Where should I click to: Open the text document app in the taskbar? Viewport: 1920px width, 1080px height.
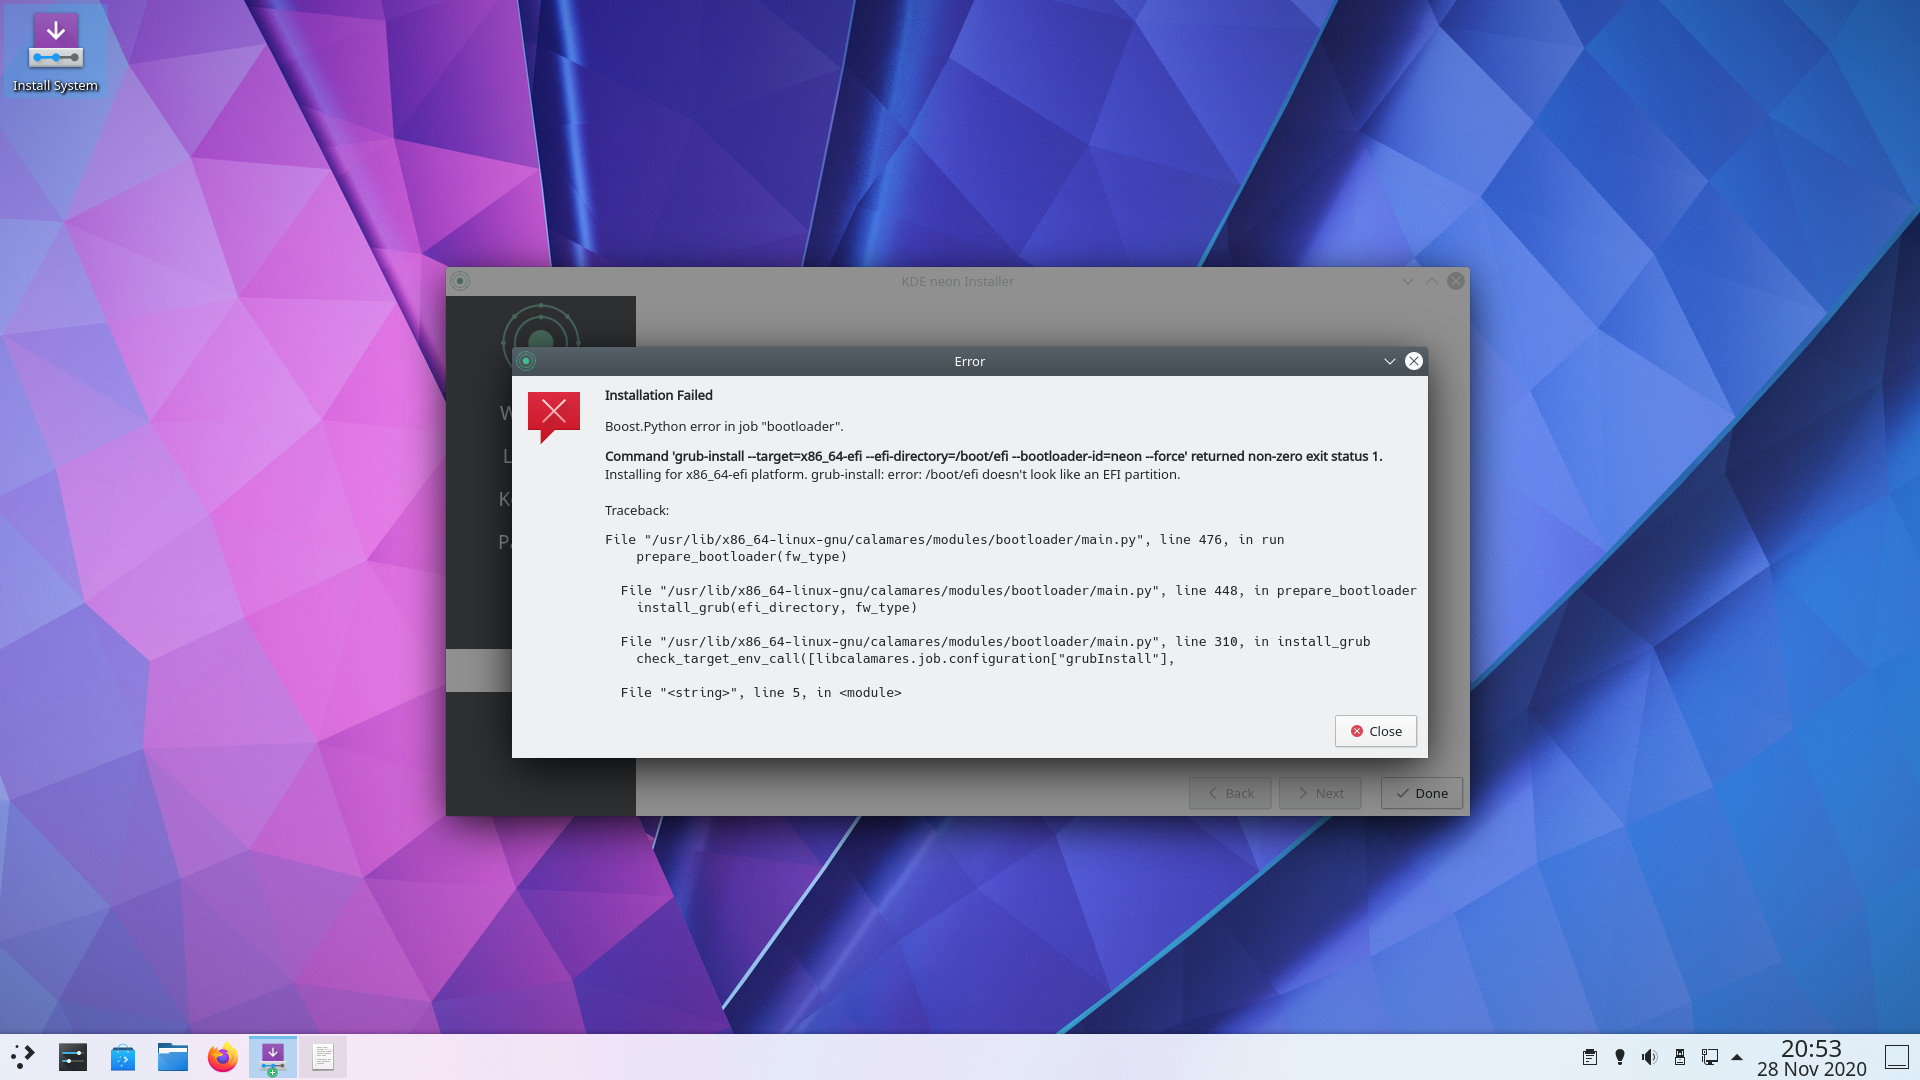322,1056
